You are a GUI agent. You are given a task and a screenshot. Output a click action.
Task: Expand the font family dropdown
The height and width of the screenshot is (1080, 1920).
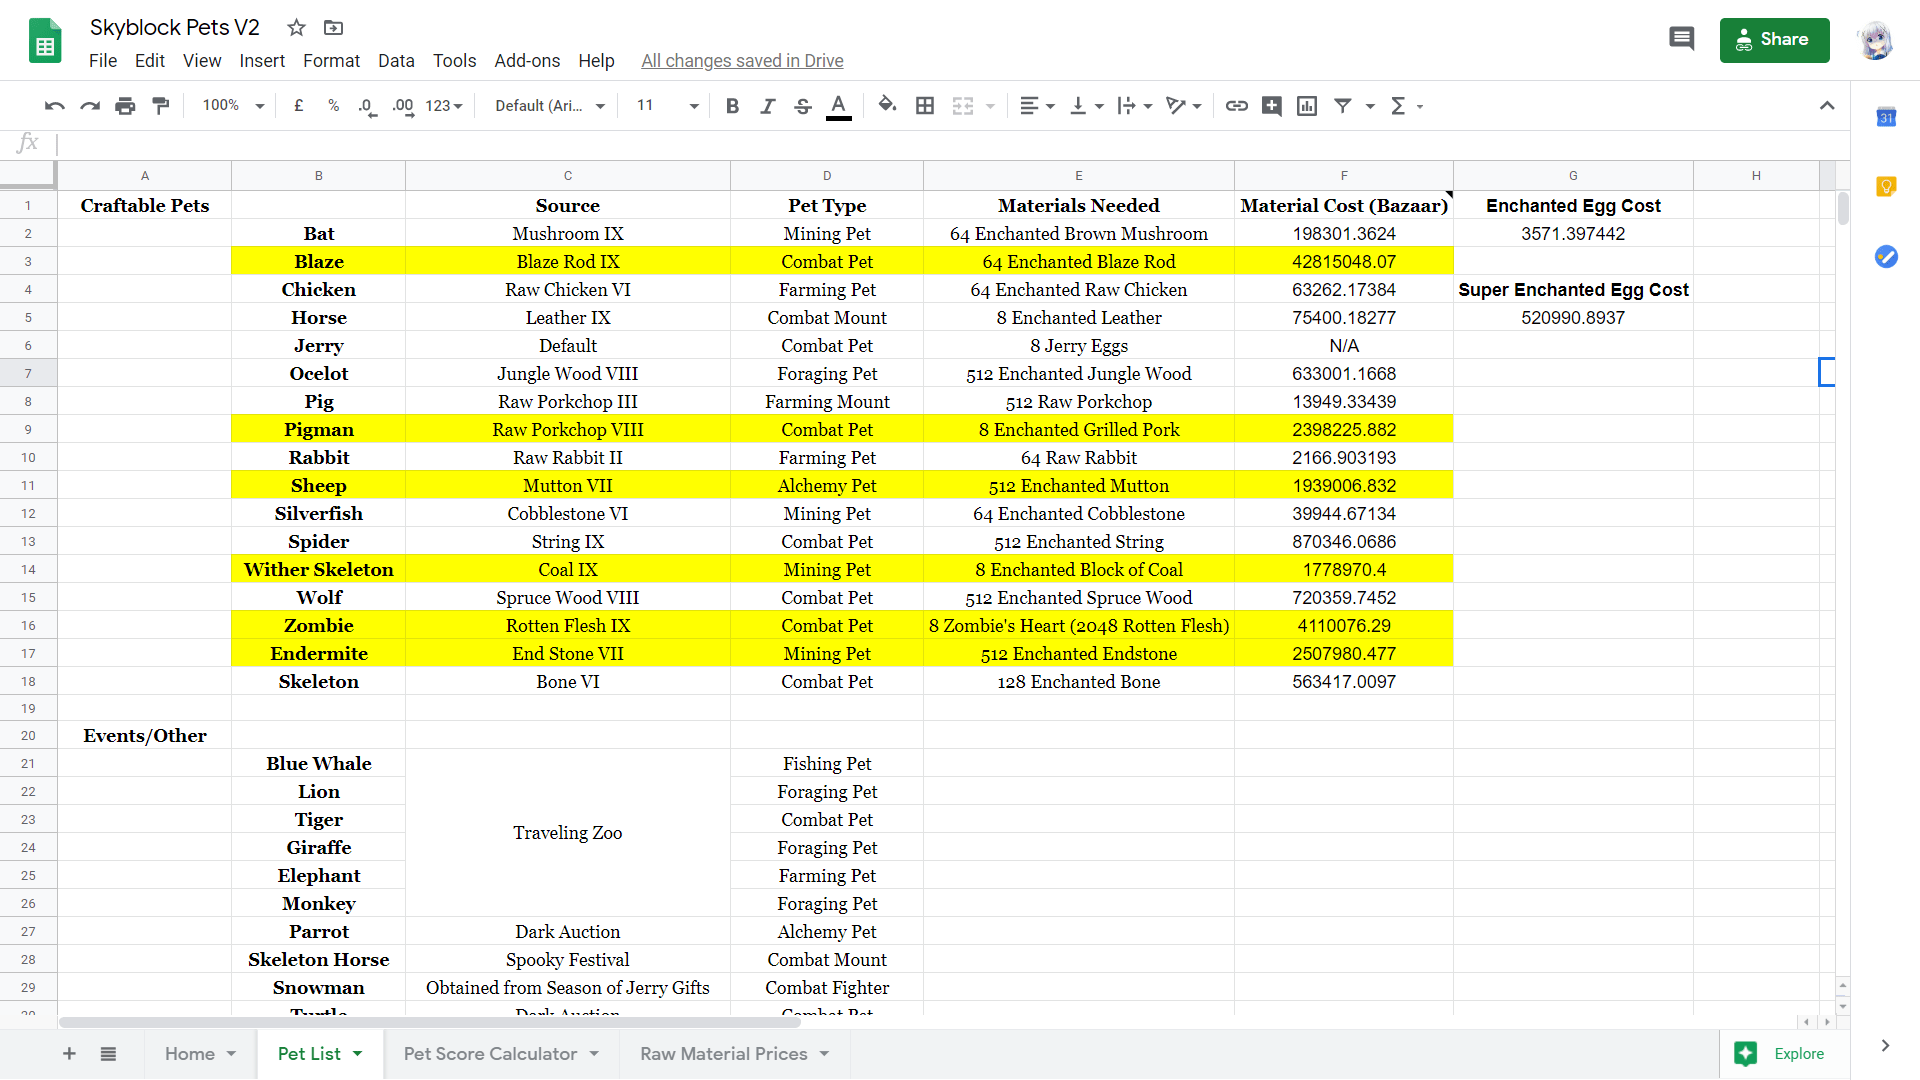(x=550, y=106)
